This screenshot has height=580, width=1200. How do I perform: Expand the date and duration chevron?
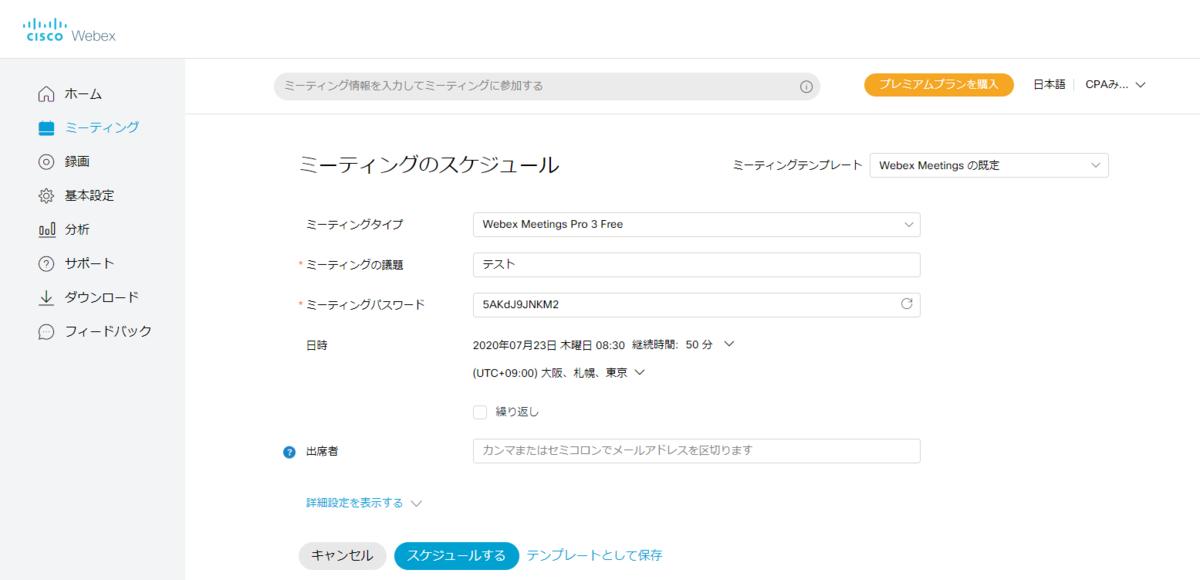(x=728, y=344)
